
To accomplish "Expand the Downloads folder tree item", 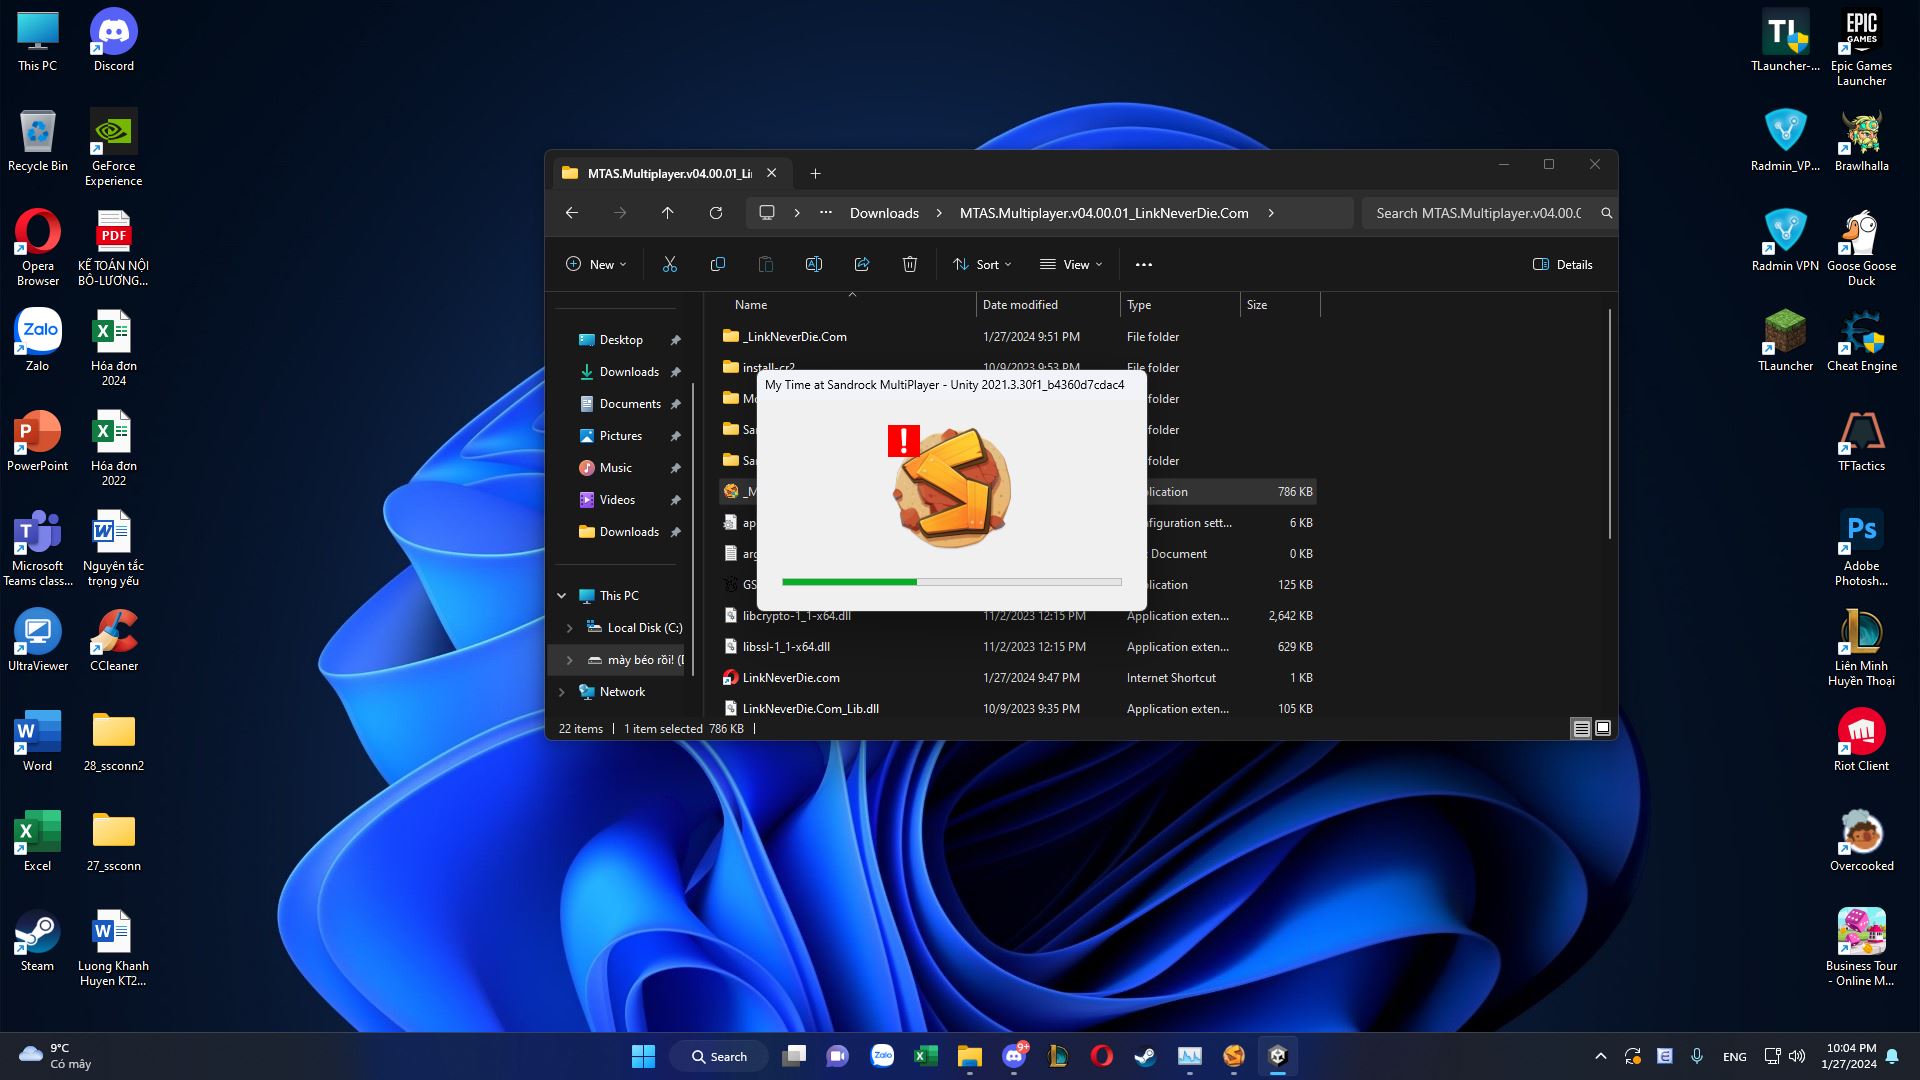I will [566, 531].
